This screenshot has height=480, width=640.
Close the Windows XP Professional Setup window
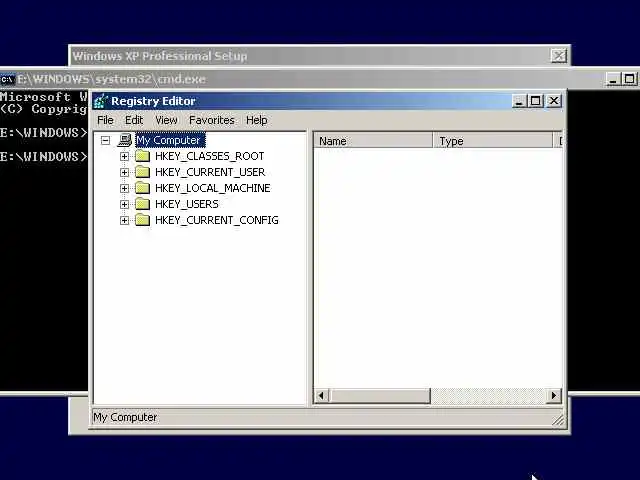point(559,56)
